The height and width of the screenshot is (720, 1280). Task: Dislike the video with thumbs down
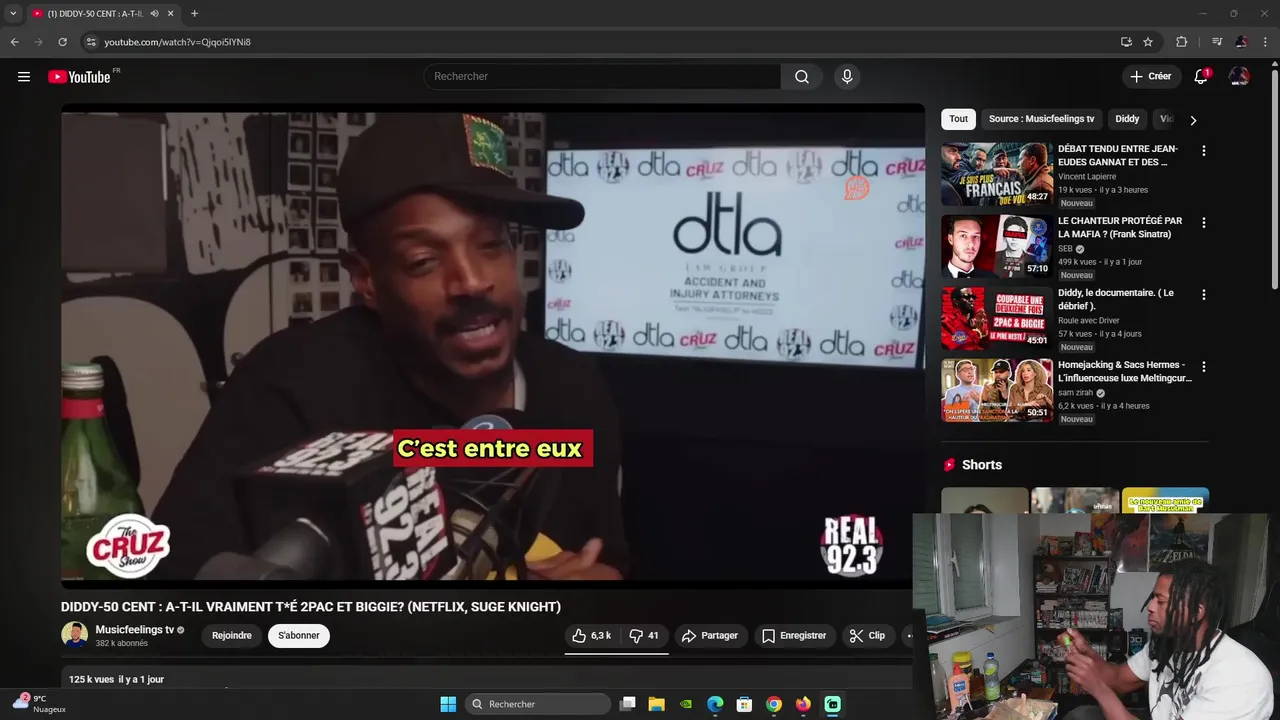click(643, 636)
